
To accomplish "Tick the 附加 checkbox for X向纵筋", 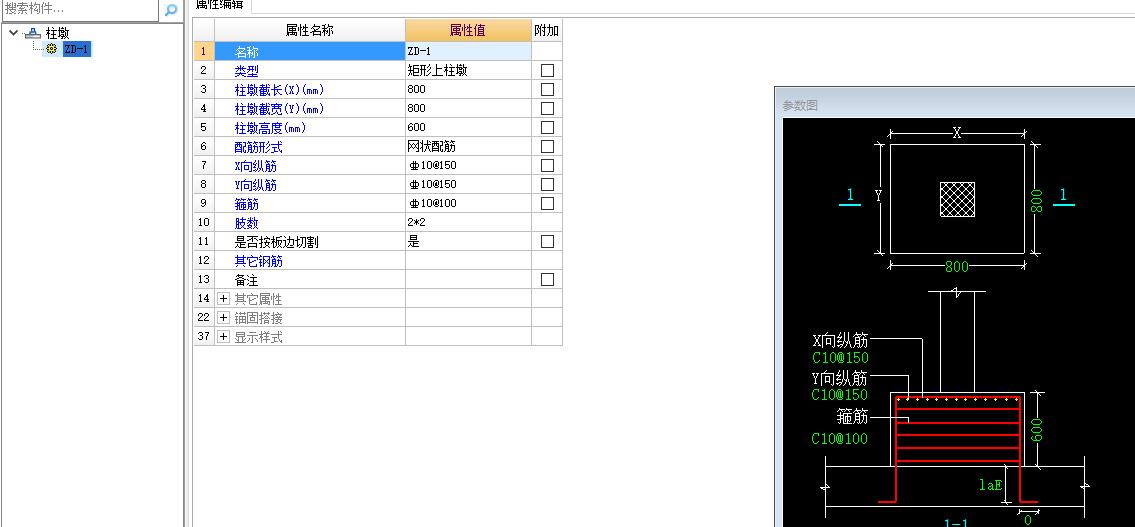I will [547, 166].
